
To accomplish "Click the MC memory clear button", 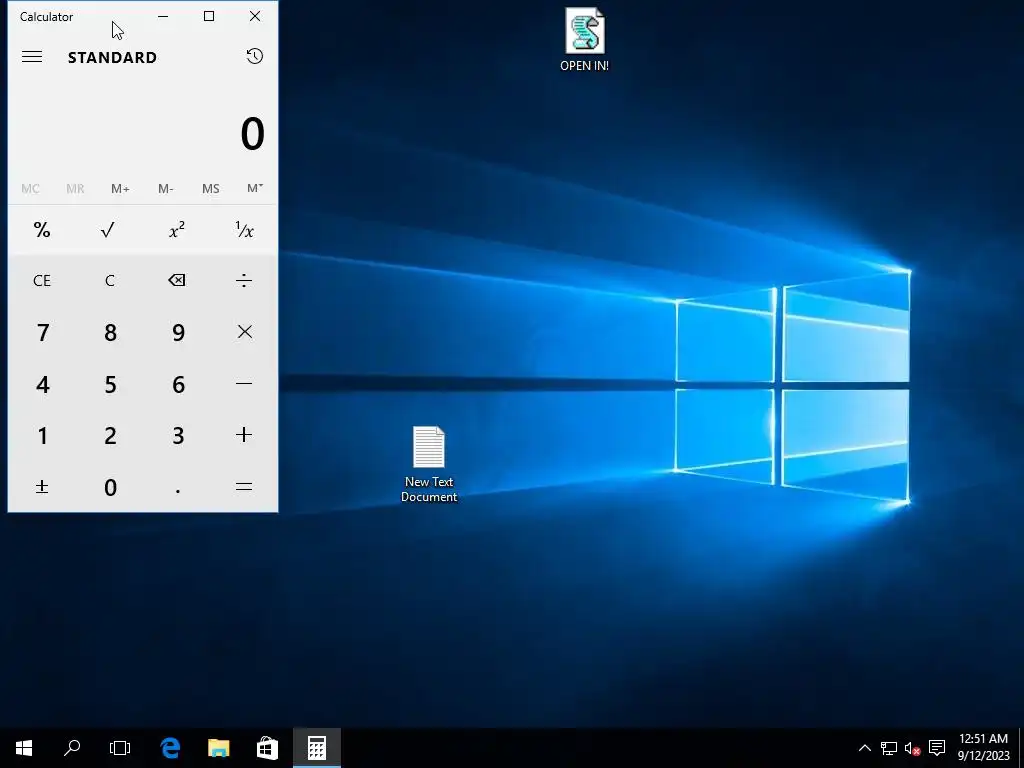I will [30, 188].
